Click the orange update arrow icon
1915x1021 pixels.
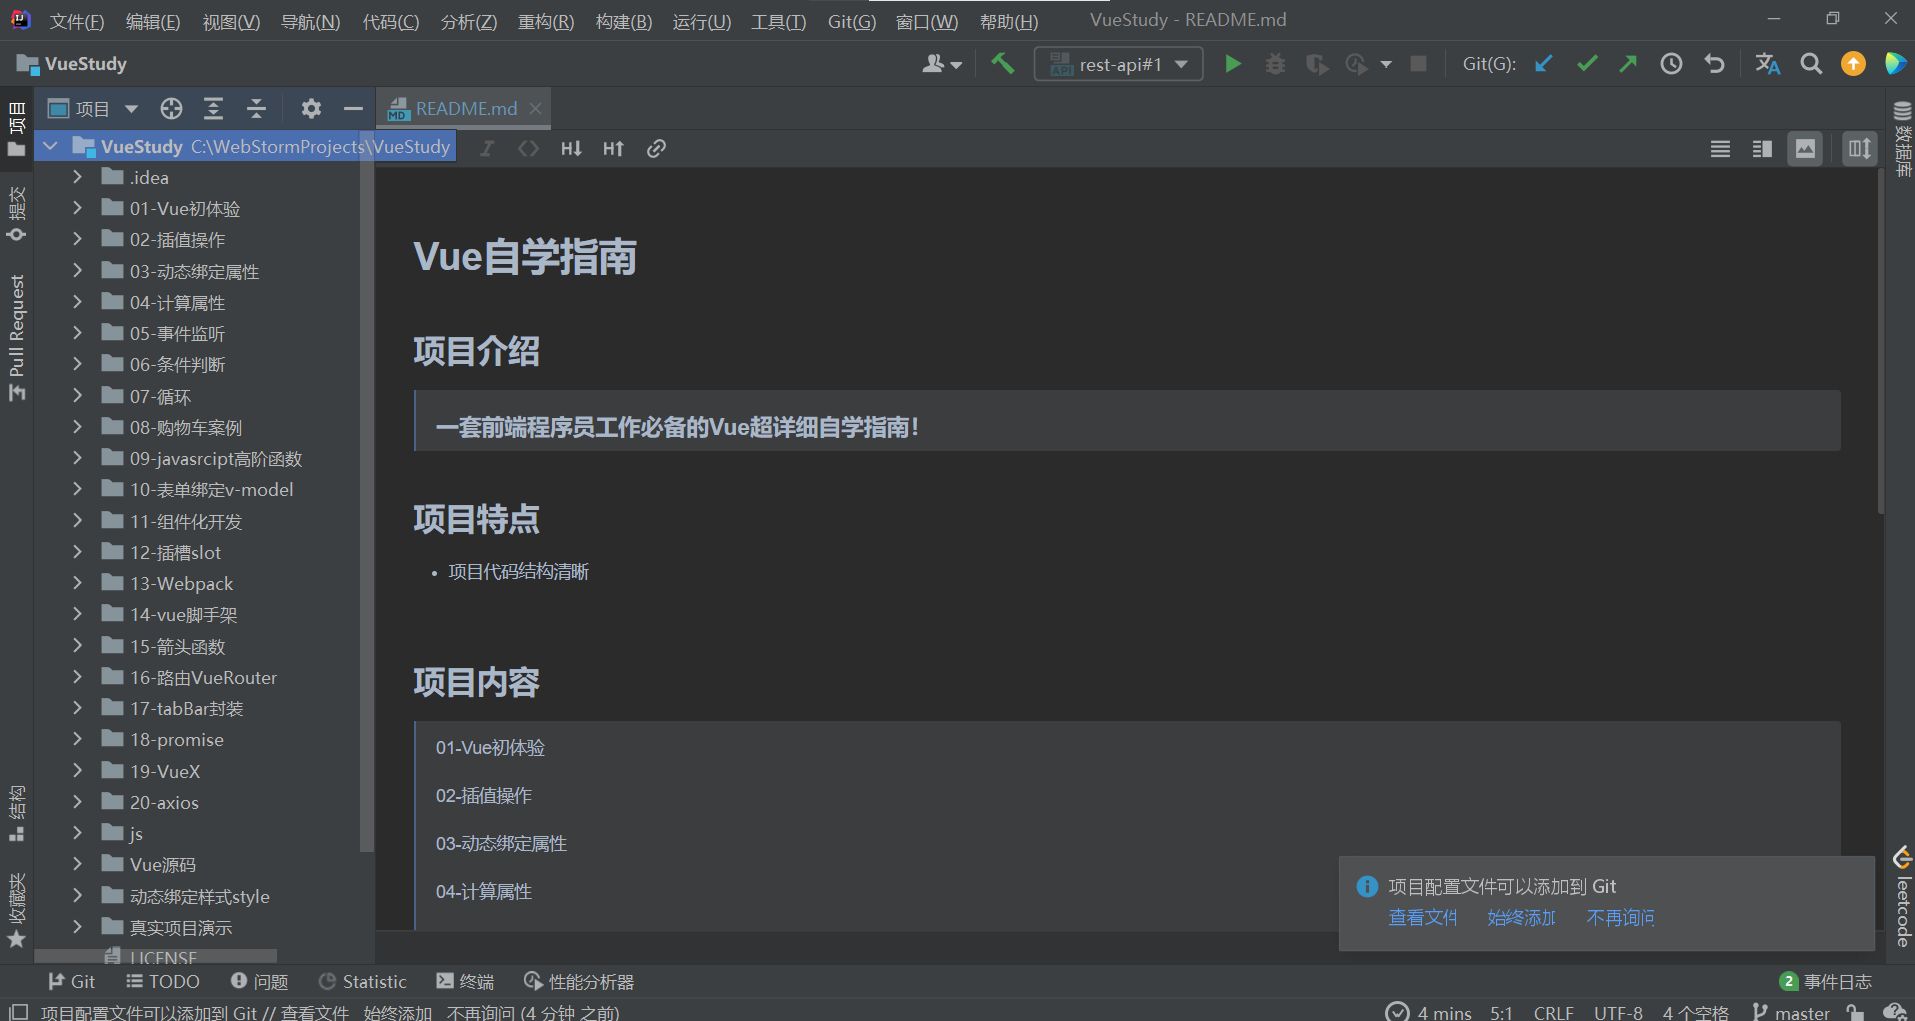click(x=1853, y=64)
